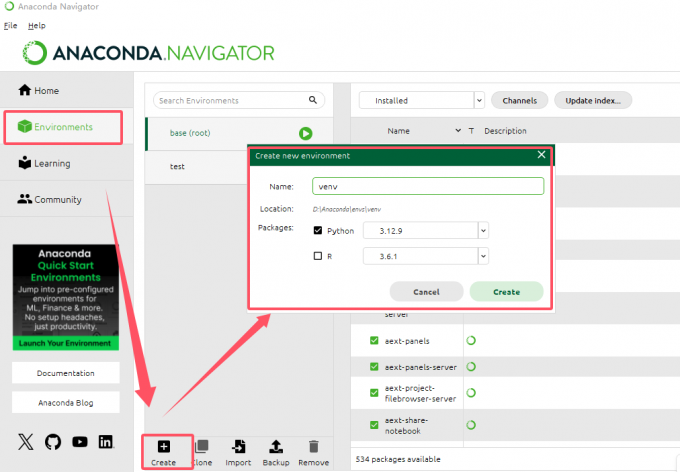
Task: Expand the Python version 3.12.9 dropdown
Action: [484, 231]
